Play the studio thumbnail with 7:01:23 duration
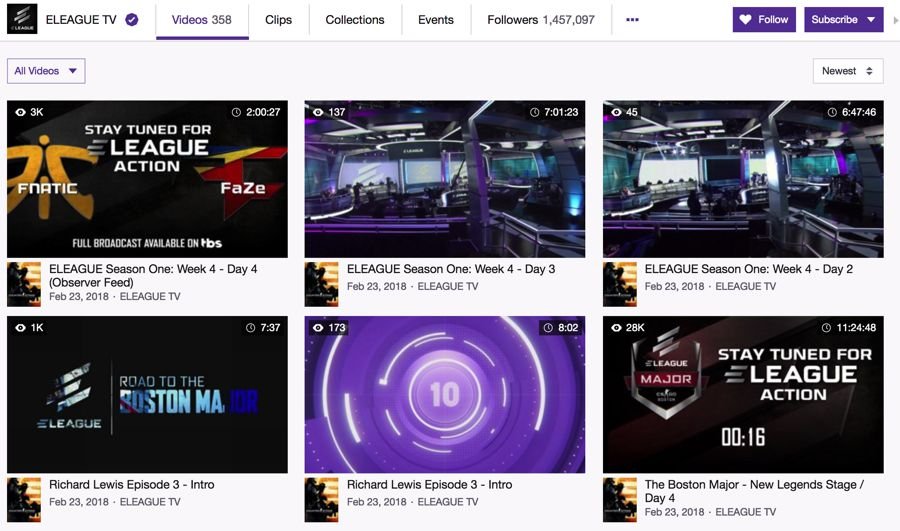The width and height of the screenshot is (900, 531). click(445, 179)
